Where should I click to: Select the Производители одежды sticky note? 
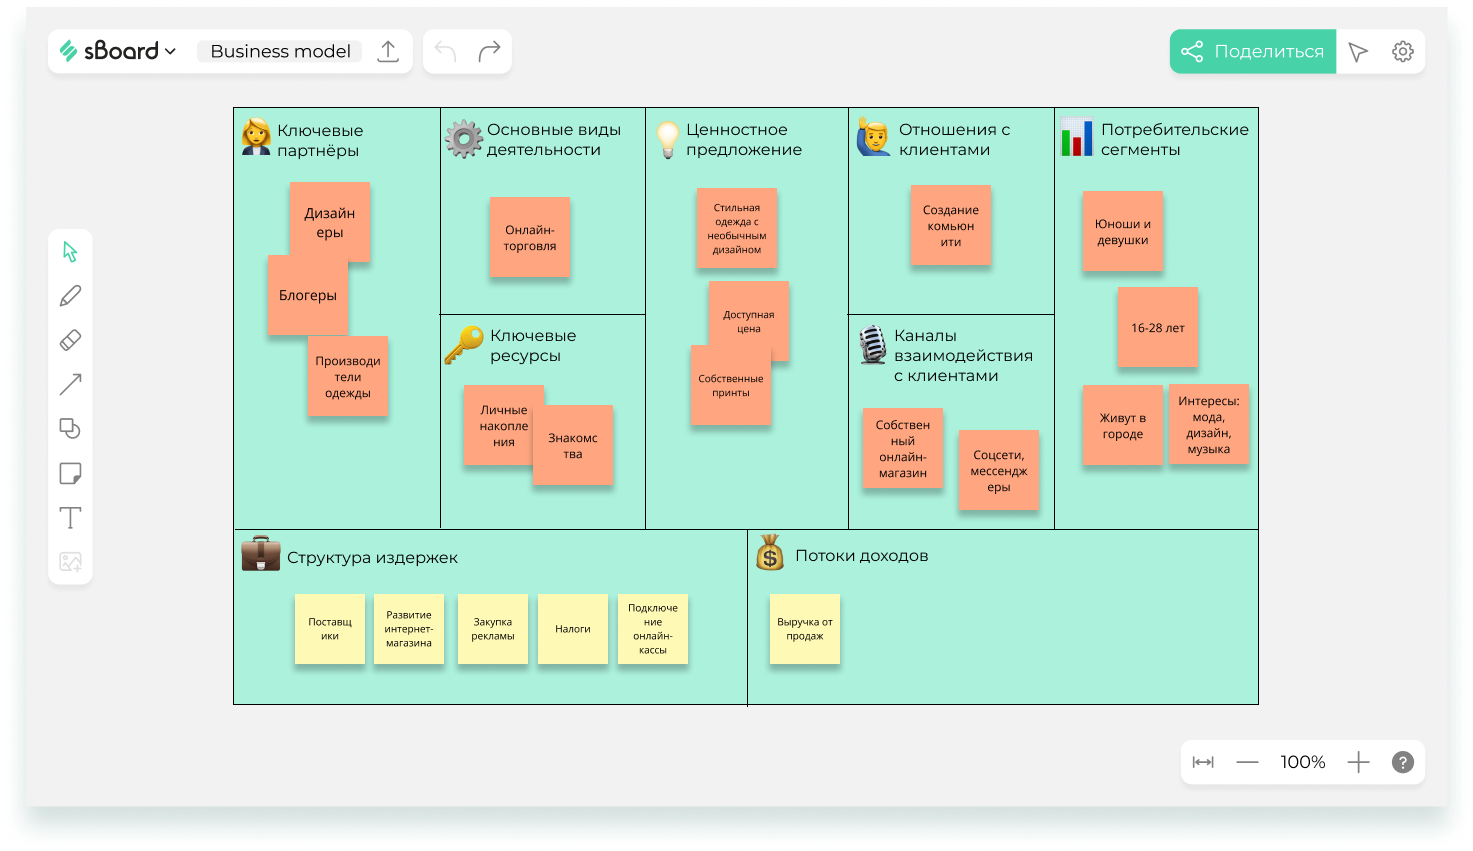pyautogui.click(x=348, y=376)
